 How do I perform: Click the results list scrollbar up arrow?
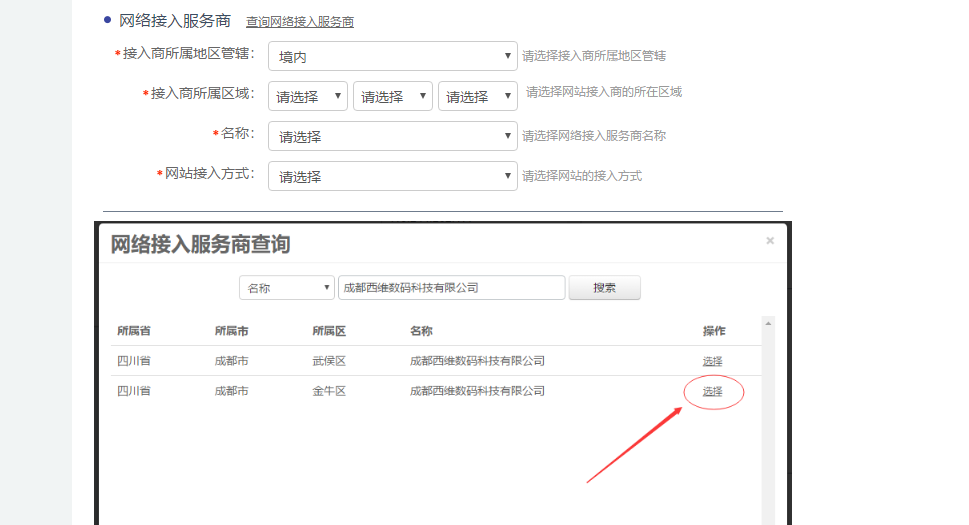tap(767, 323)
